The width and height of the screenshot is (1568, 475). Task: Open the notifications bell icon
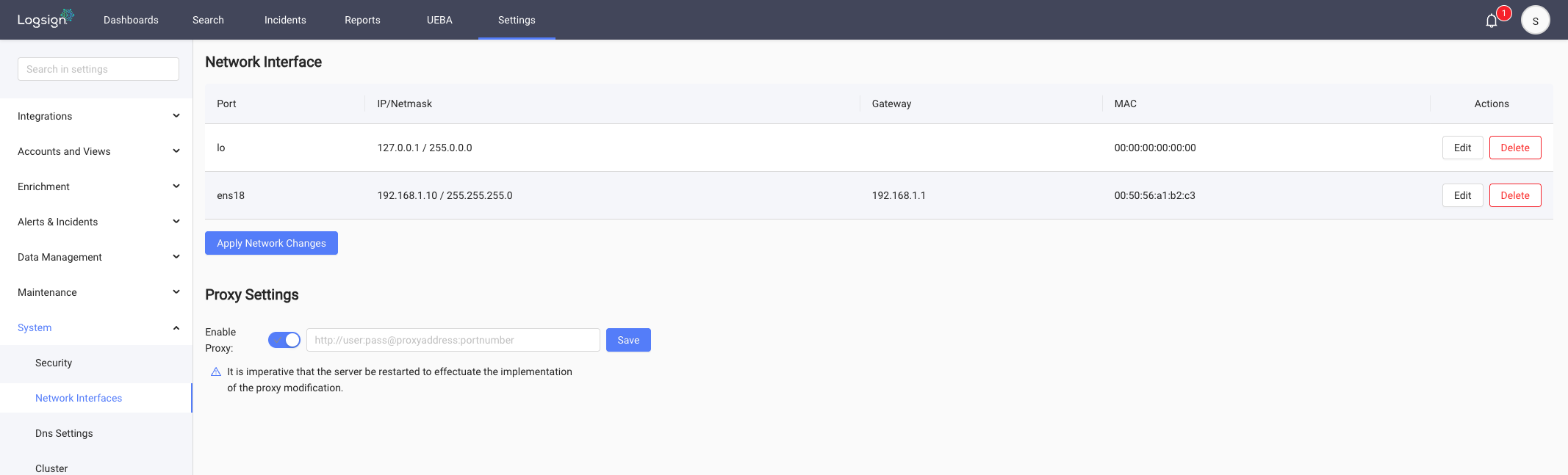click(x=1491, y=20)
